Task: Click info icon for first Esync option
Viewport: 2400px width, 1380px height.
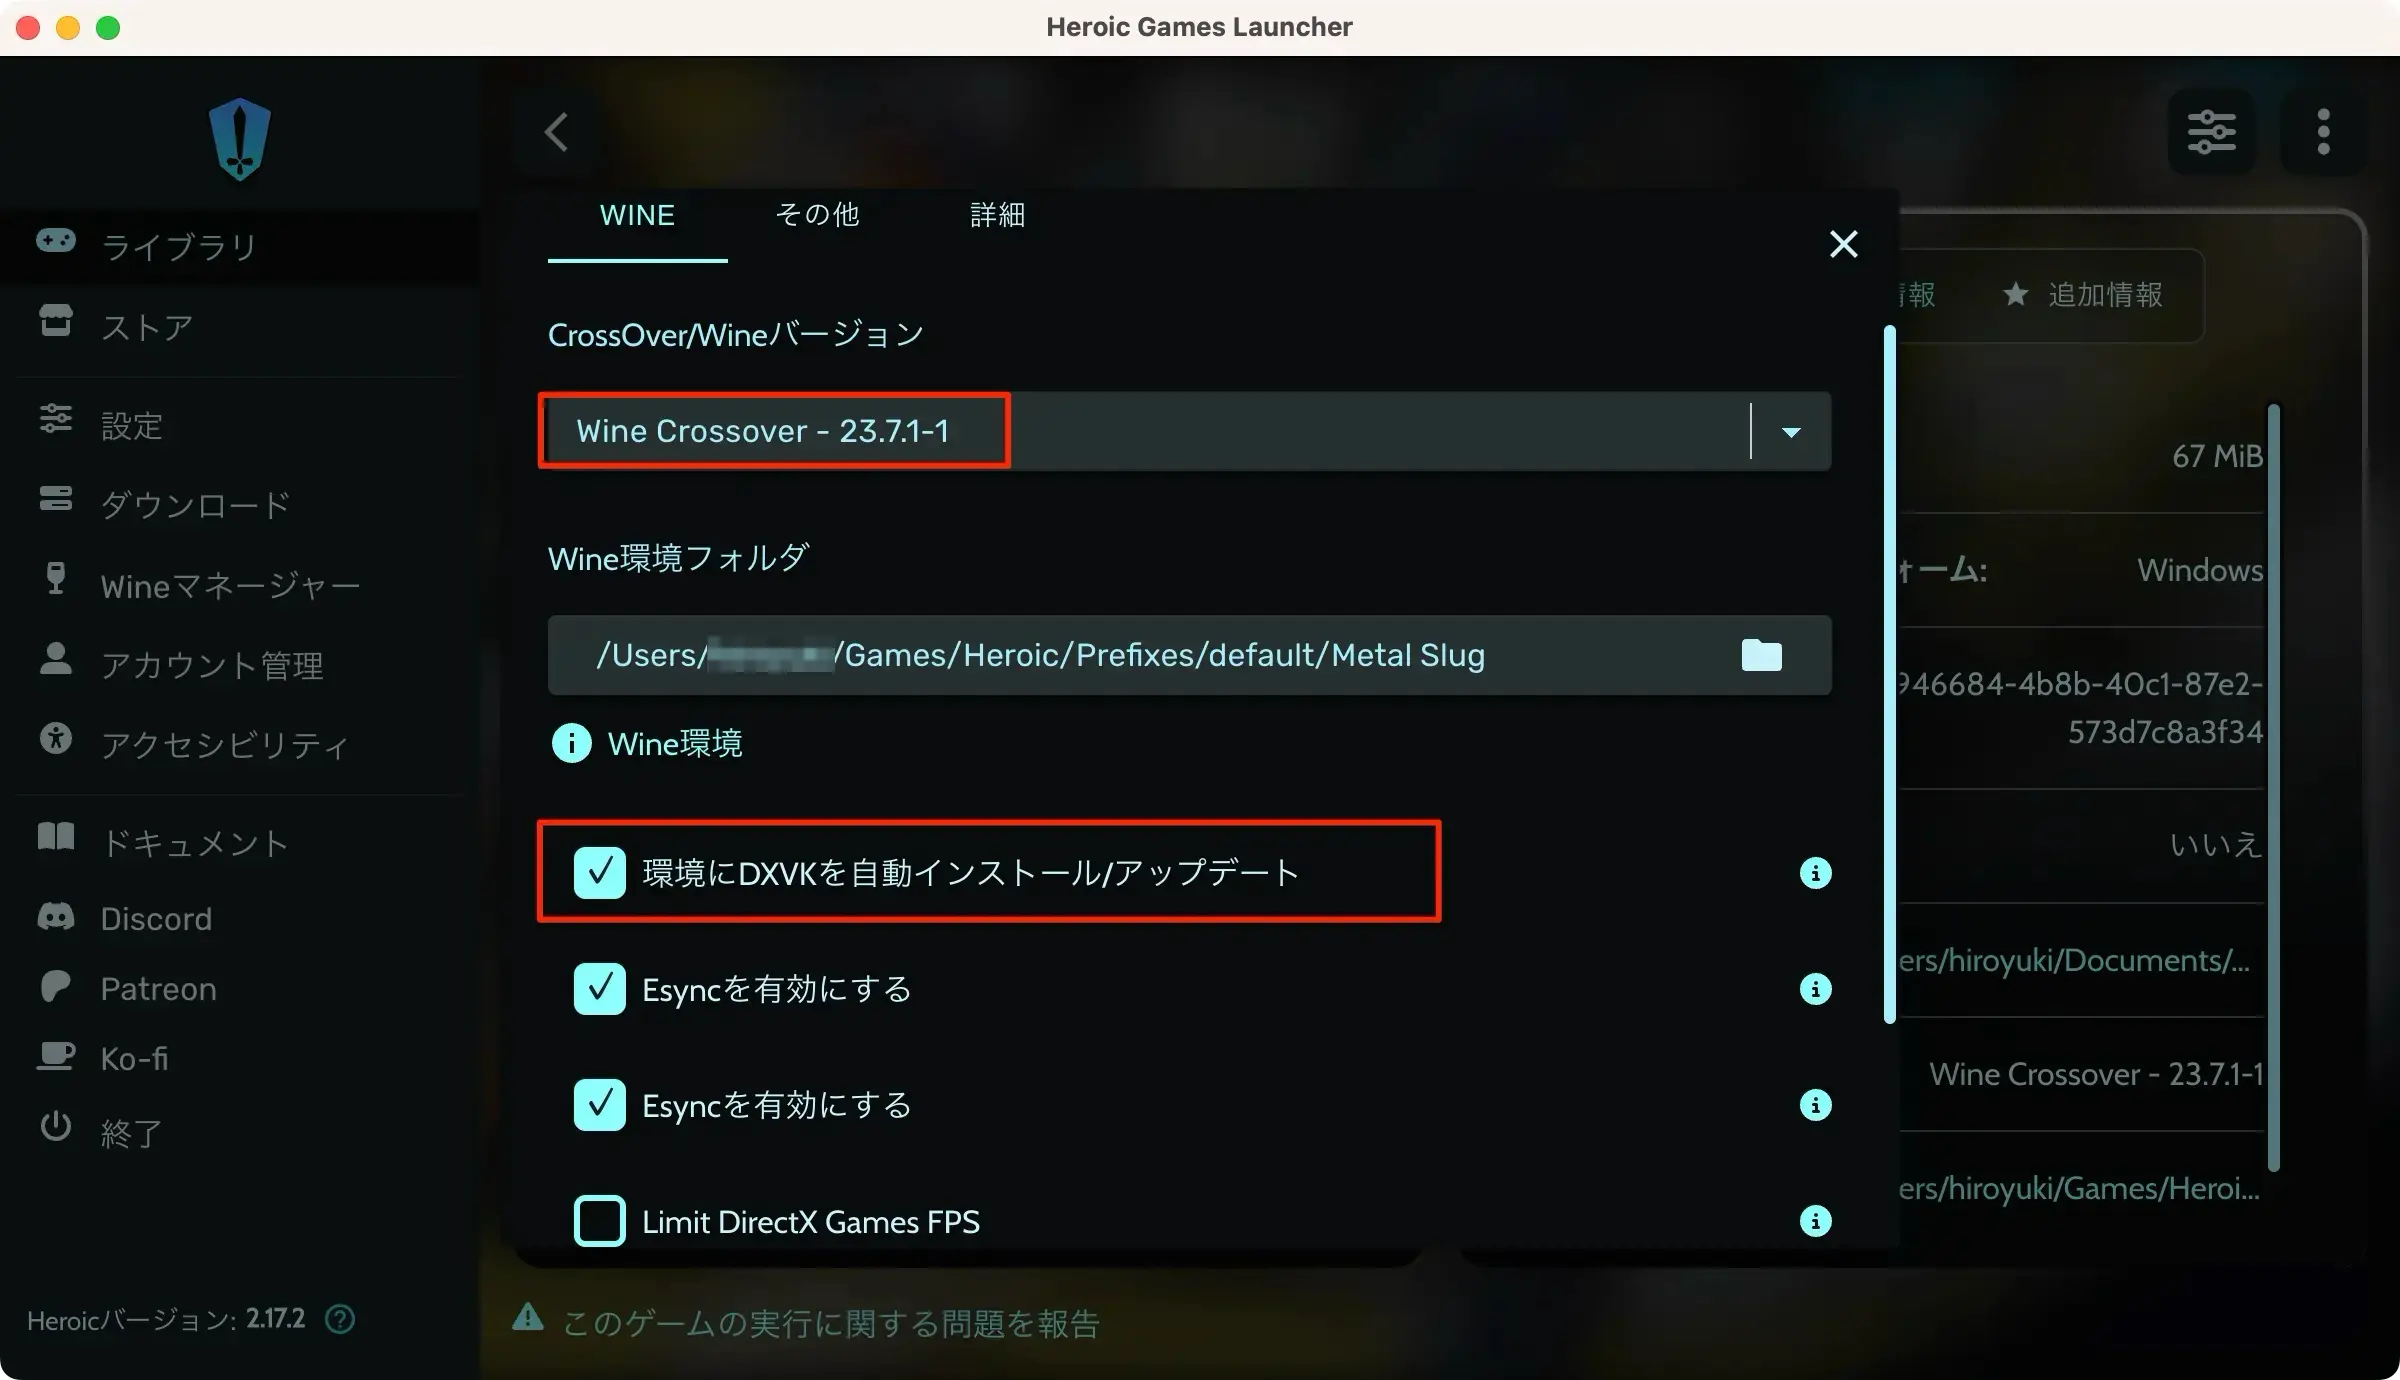Action: (1815, 989)
